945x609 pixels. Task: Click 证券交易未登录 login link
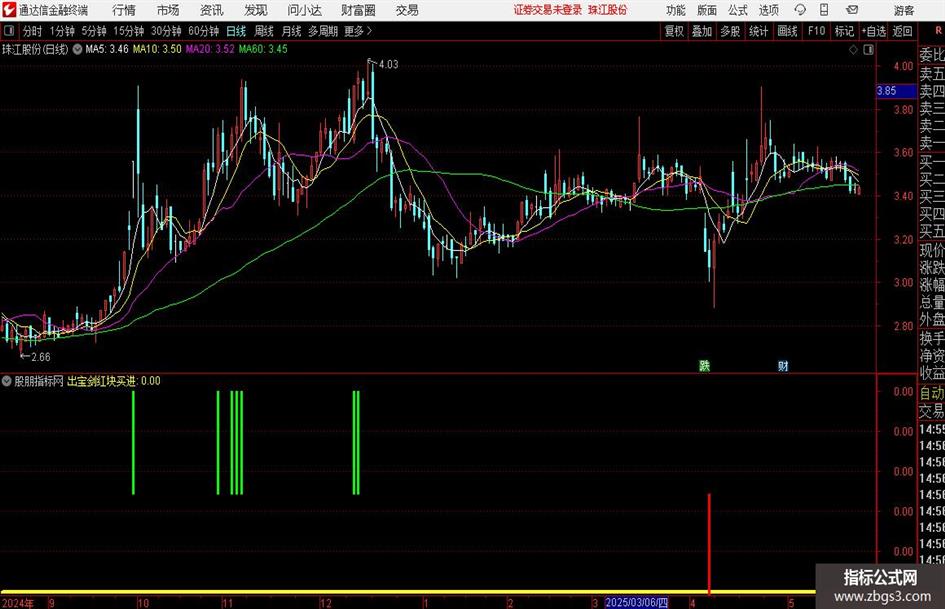pos(548,10)
